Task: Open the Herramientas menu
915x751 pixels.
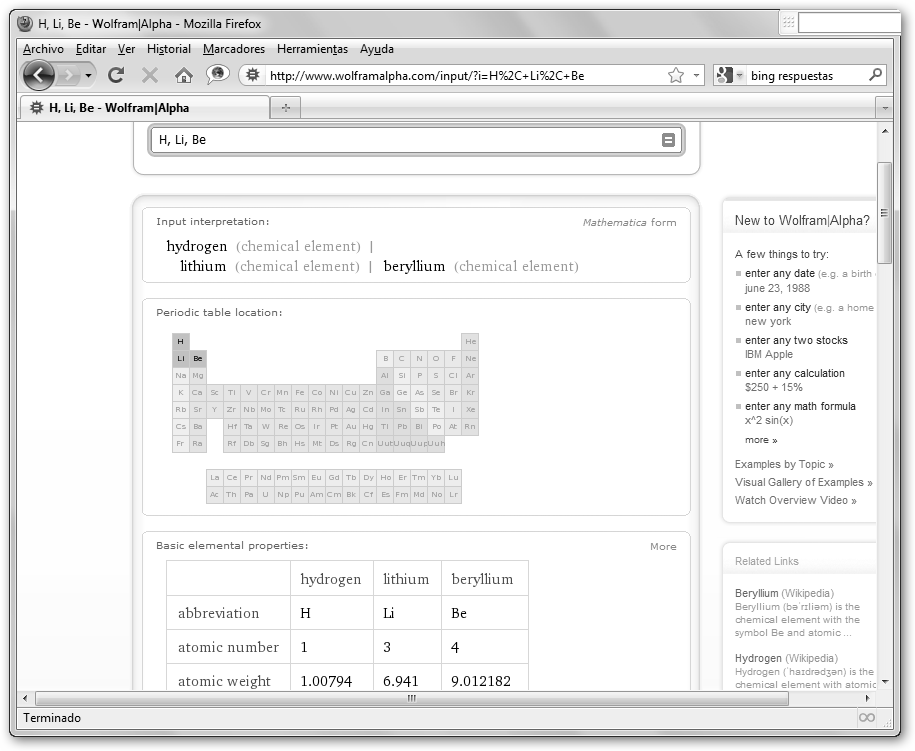Action: [x=312, y=49]
